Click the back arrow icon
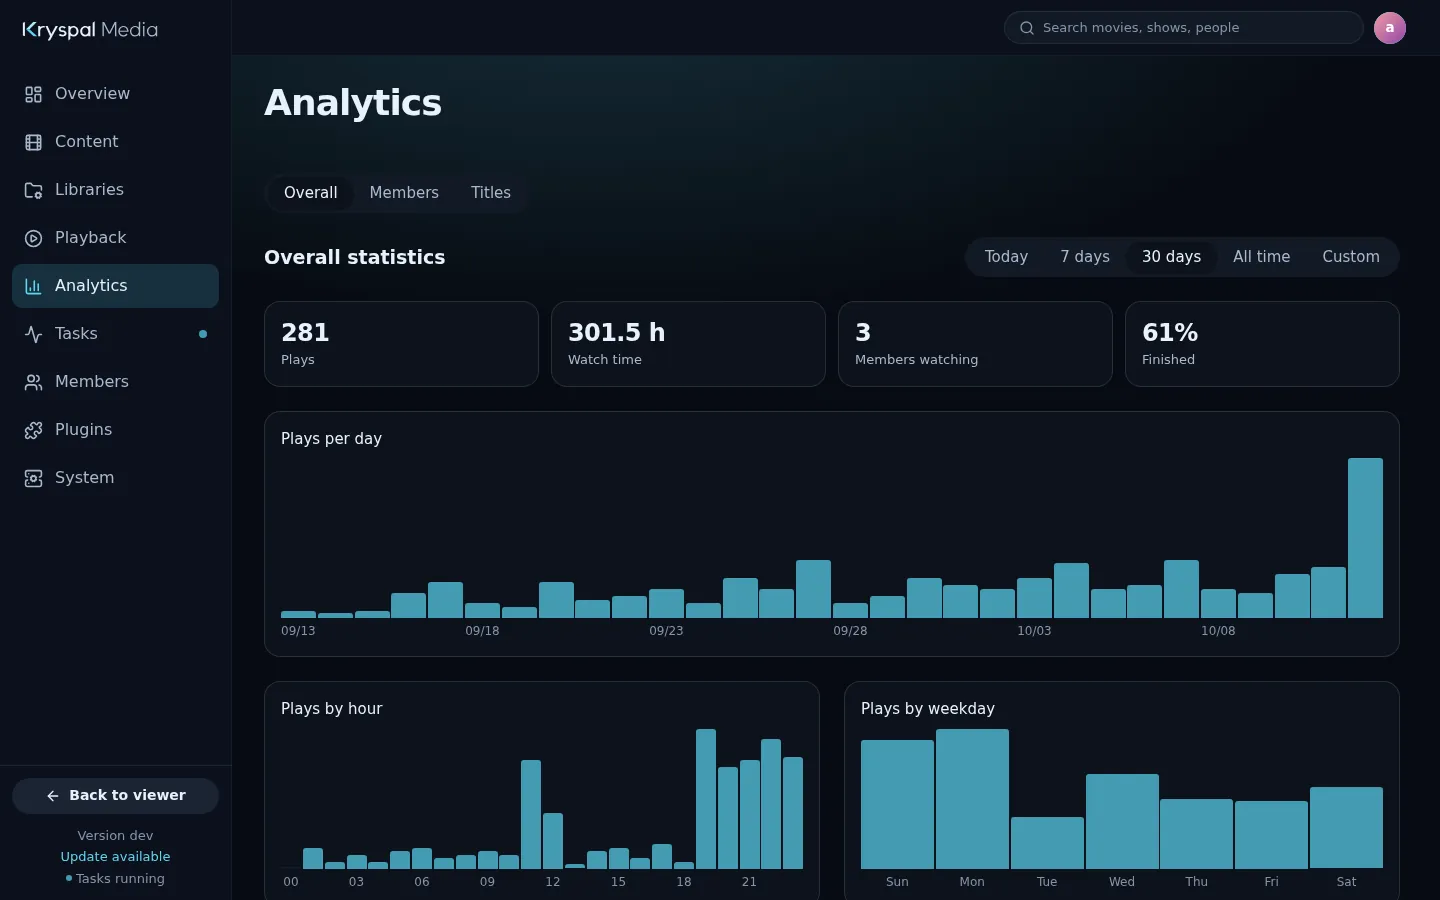 (53, 796)
